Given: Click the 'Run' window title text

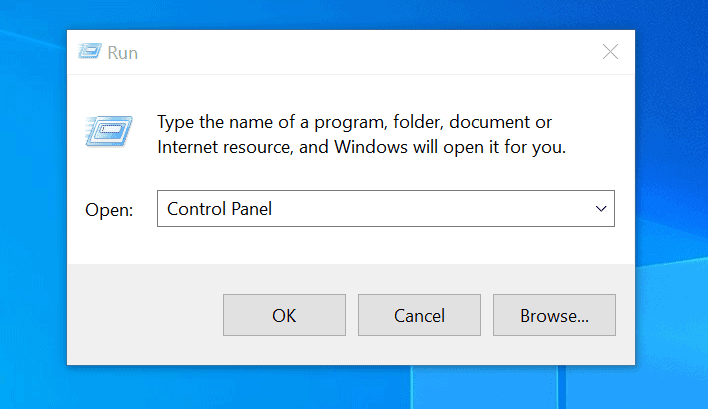Looking at the screenshot, I should [122, 53].
